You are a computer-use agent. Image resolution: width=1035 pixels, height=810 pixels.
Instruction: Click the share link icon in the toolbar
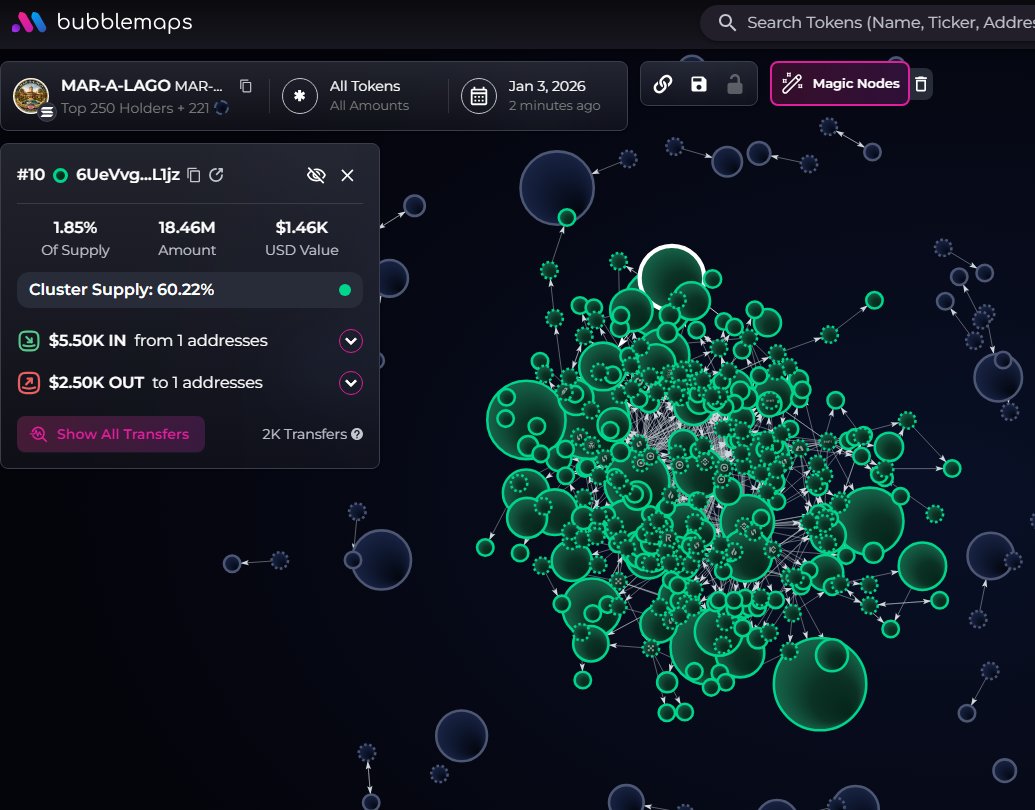[x=664, y=83]
